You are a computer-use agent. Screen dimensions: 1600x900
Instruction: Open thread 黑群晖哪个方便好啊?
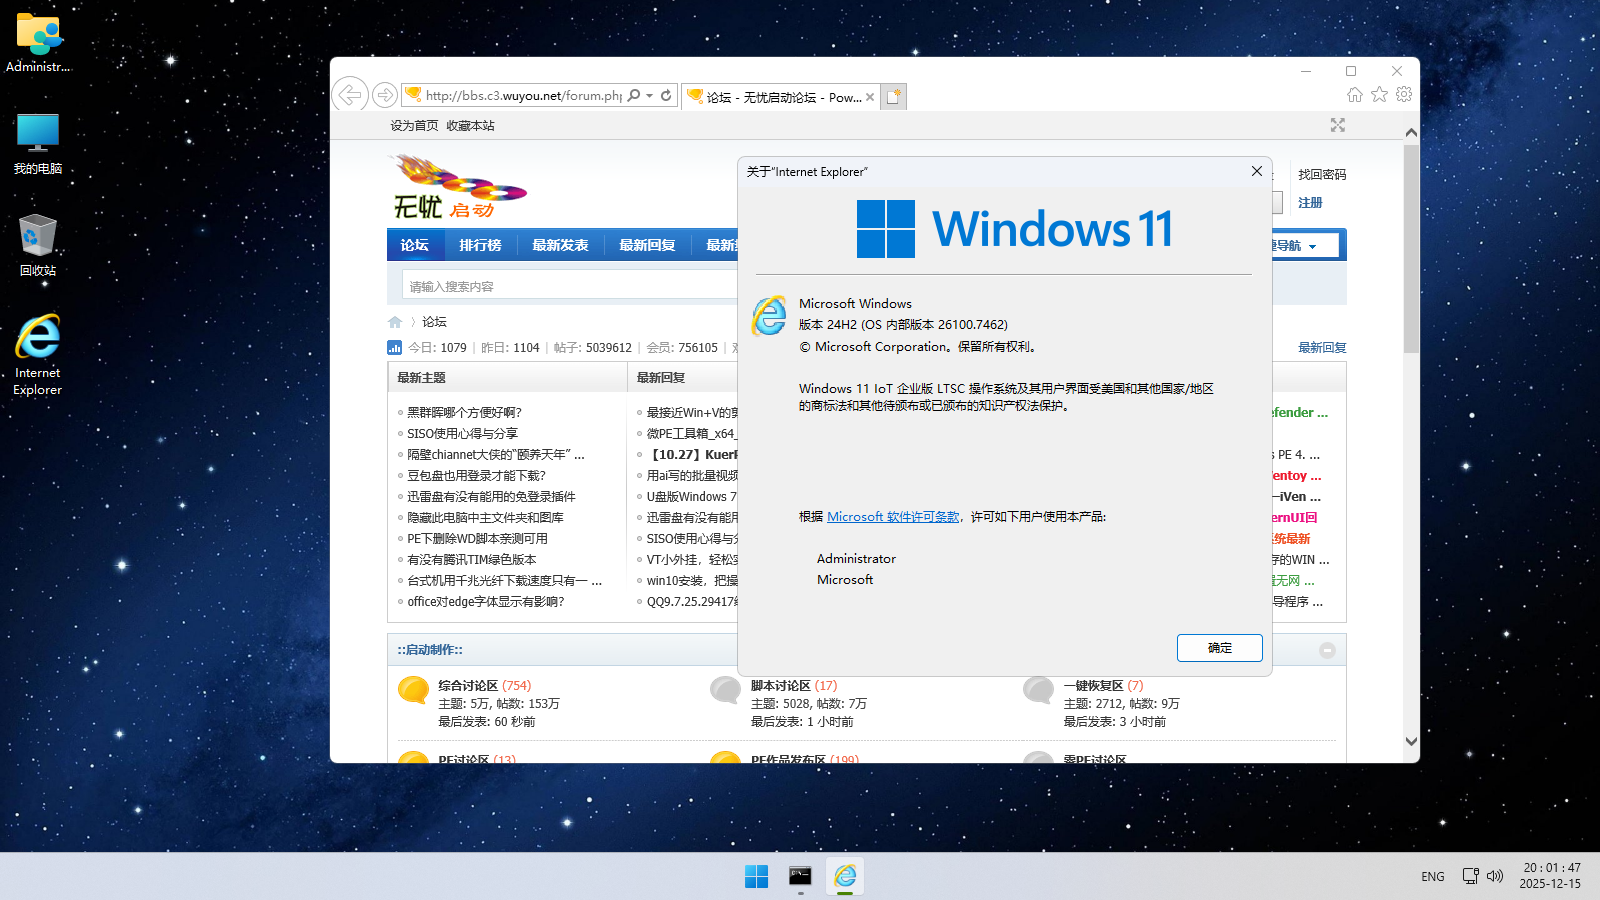tap(465, 412)
